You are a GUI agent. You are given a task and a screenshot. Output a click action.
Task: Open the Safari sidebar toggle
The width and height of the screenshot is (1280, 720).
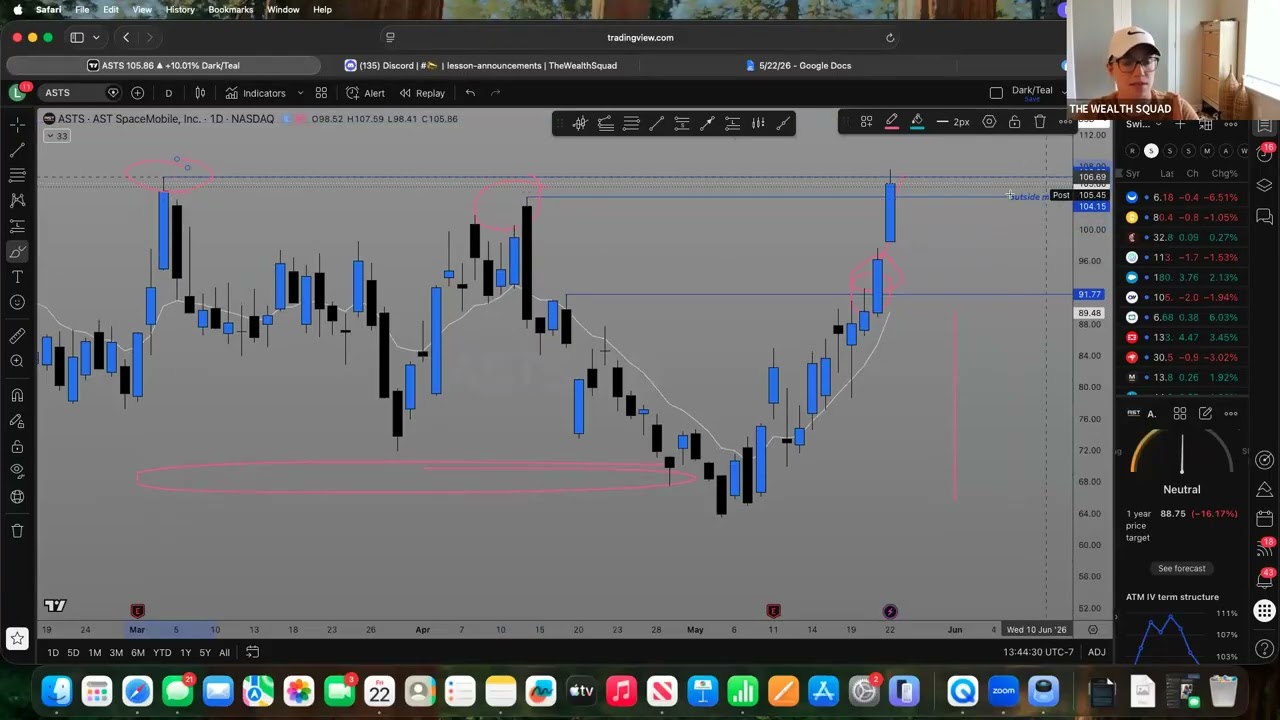(x=77, y=38)
